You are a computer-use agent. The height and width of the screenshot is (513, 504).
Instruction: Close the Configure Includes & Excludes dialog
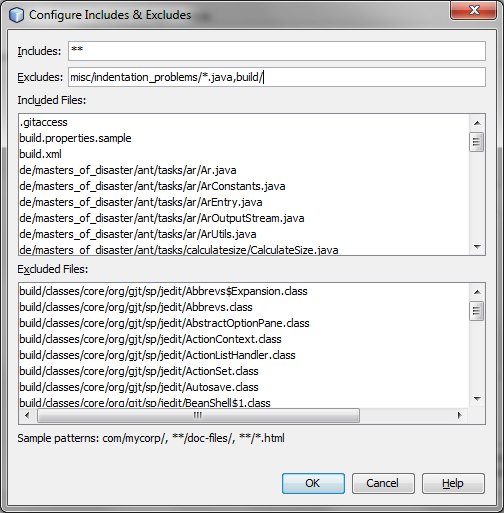(x=474, y=10)
